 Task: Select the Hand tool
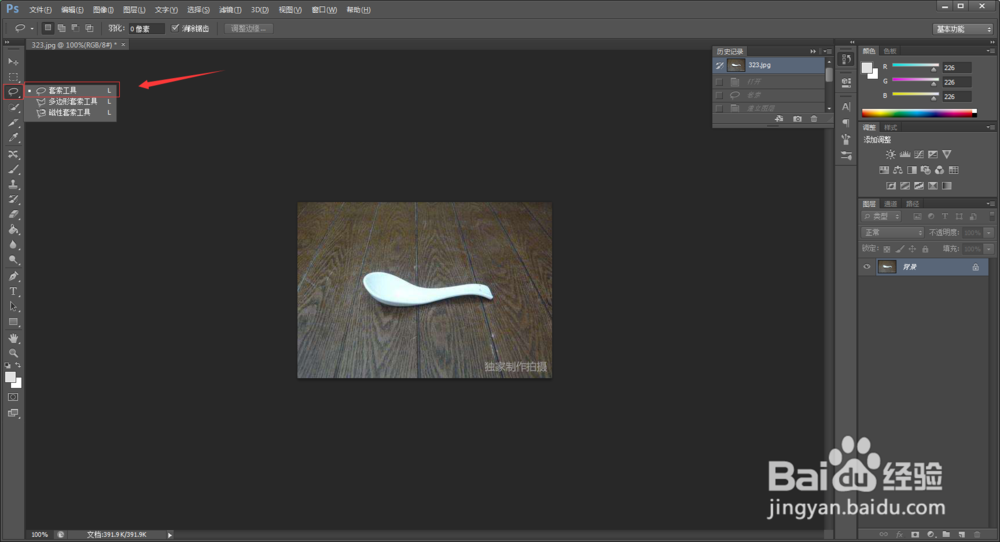[x=13, y=338]
